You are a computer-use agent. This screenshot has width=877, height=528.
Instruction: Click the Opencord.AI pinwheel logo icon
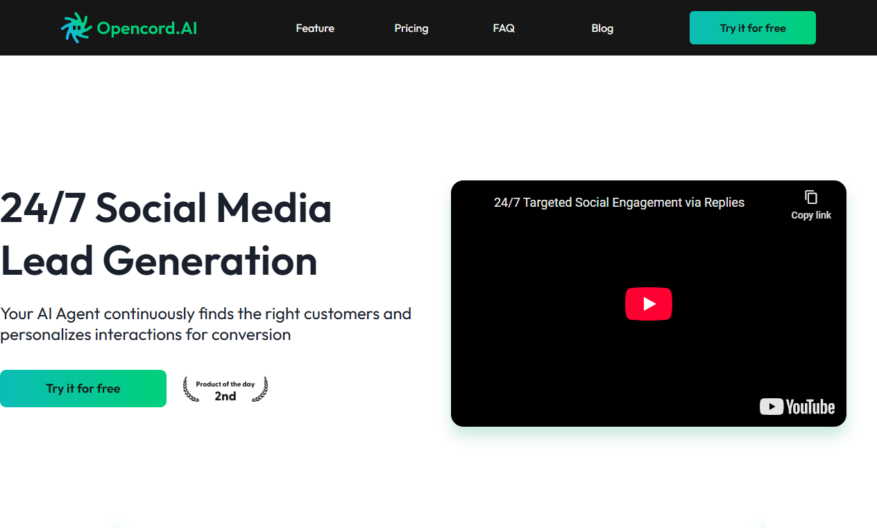point(76,28)
